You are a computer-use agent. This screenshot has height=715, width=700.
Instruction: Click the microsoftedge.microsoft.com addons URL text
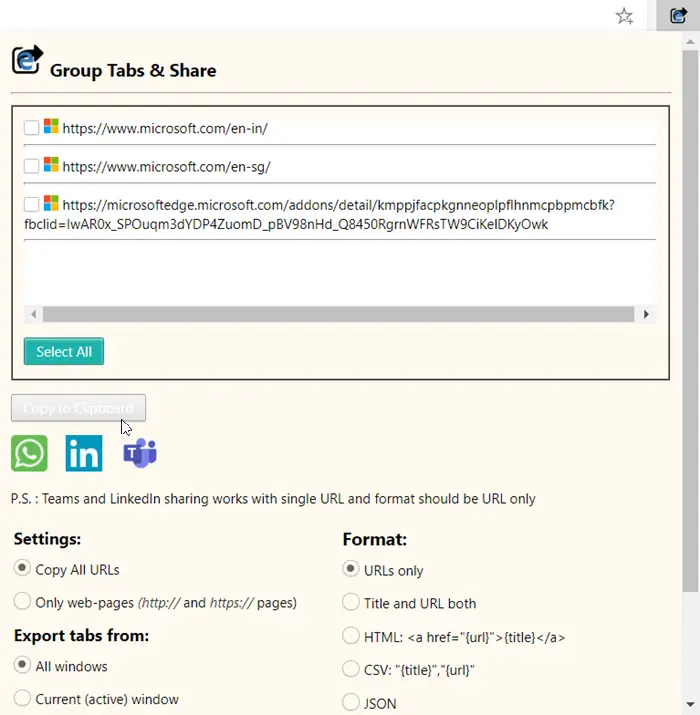point(319,215)
